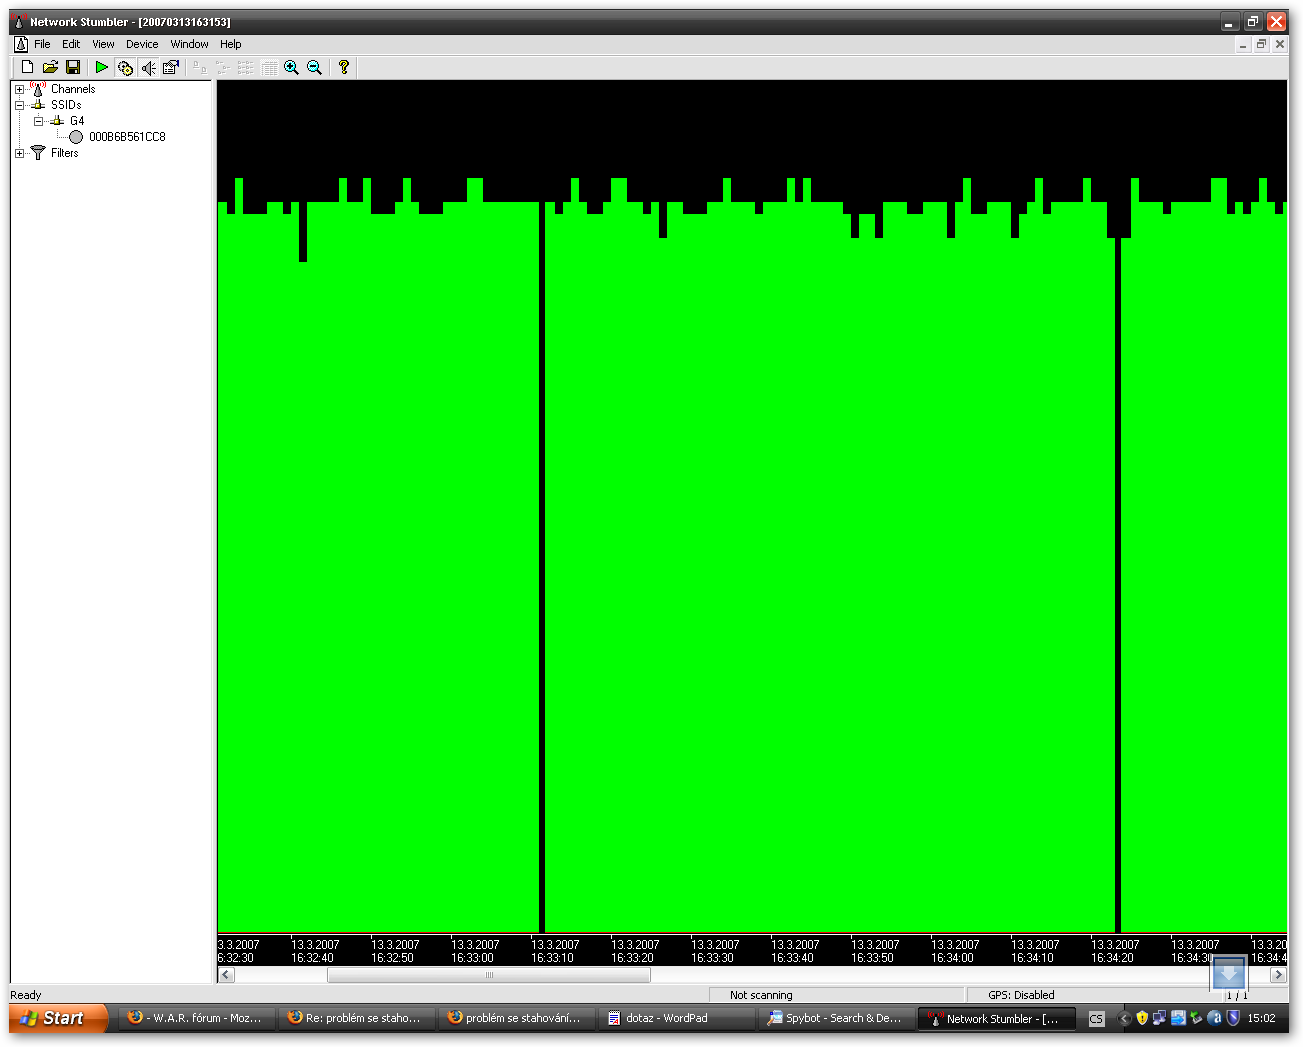Expand the Channels tree node
Image resolution: width=1303 pixels, height=1047 pixels.
click(19, 89)
